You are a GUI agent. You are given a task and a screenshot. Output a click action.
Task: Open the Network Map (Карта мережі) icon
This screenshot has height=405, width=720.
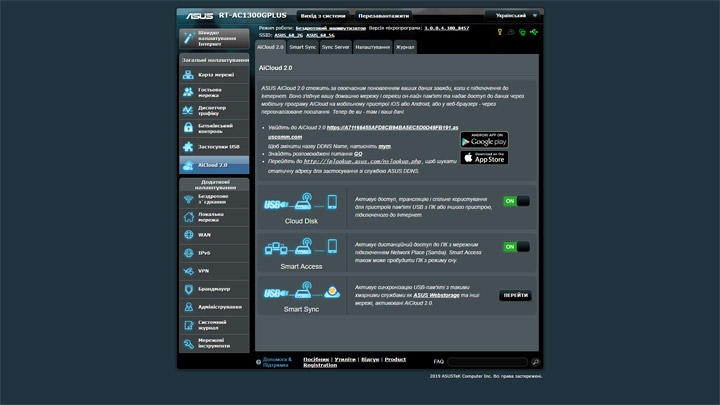point(188,74)
